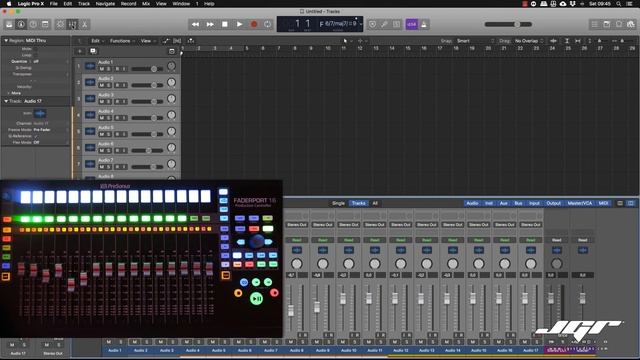The width and height of the screenshot is (640, 360).
Task: Open the Mix menu in menu bar
Action: pyautogui.click(x=146, y=4)
